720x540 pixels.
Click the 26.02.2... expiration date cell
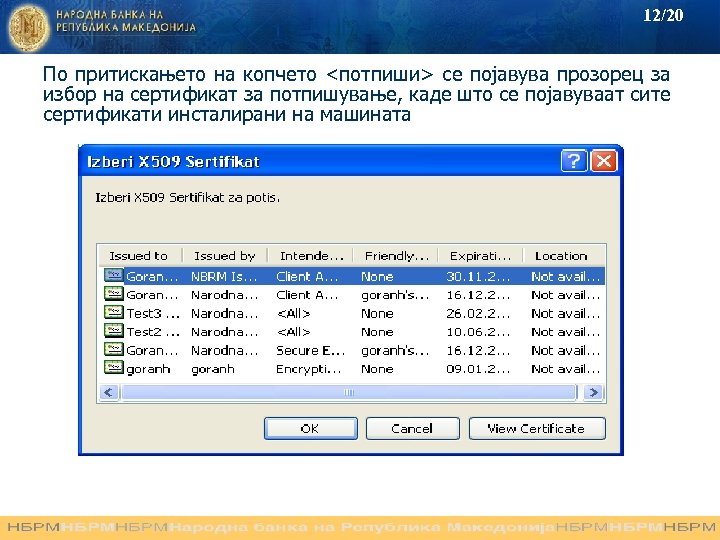click(478, 314)
